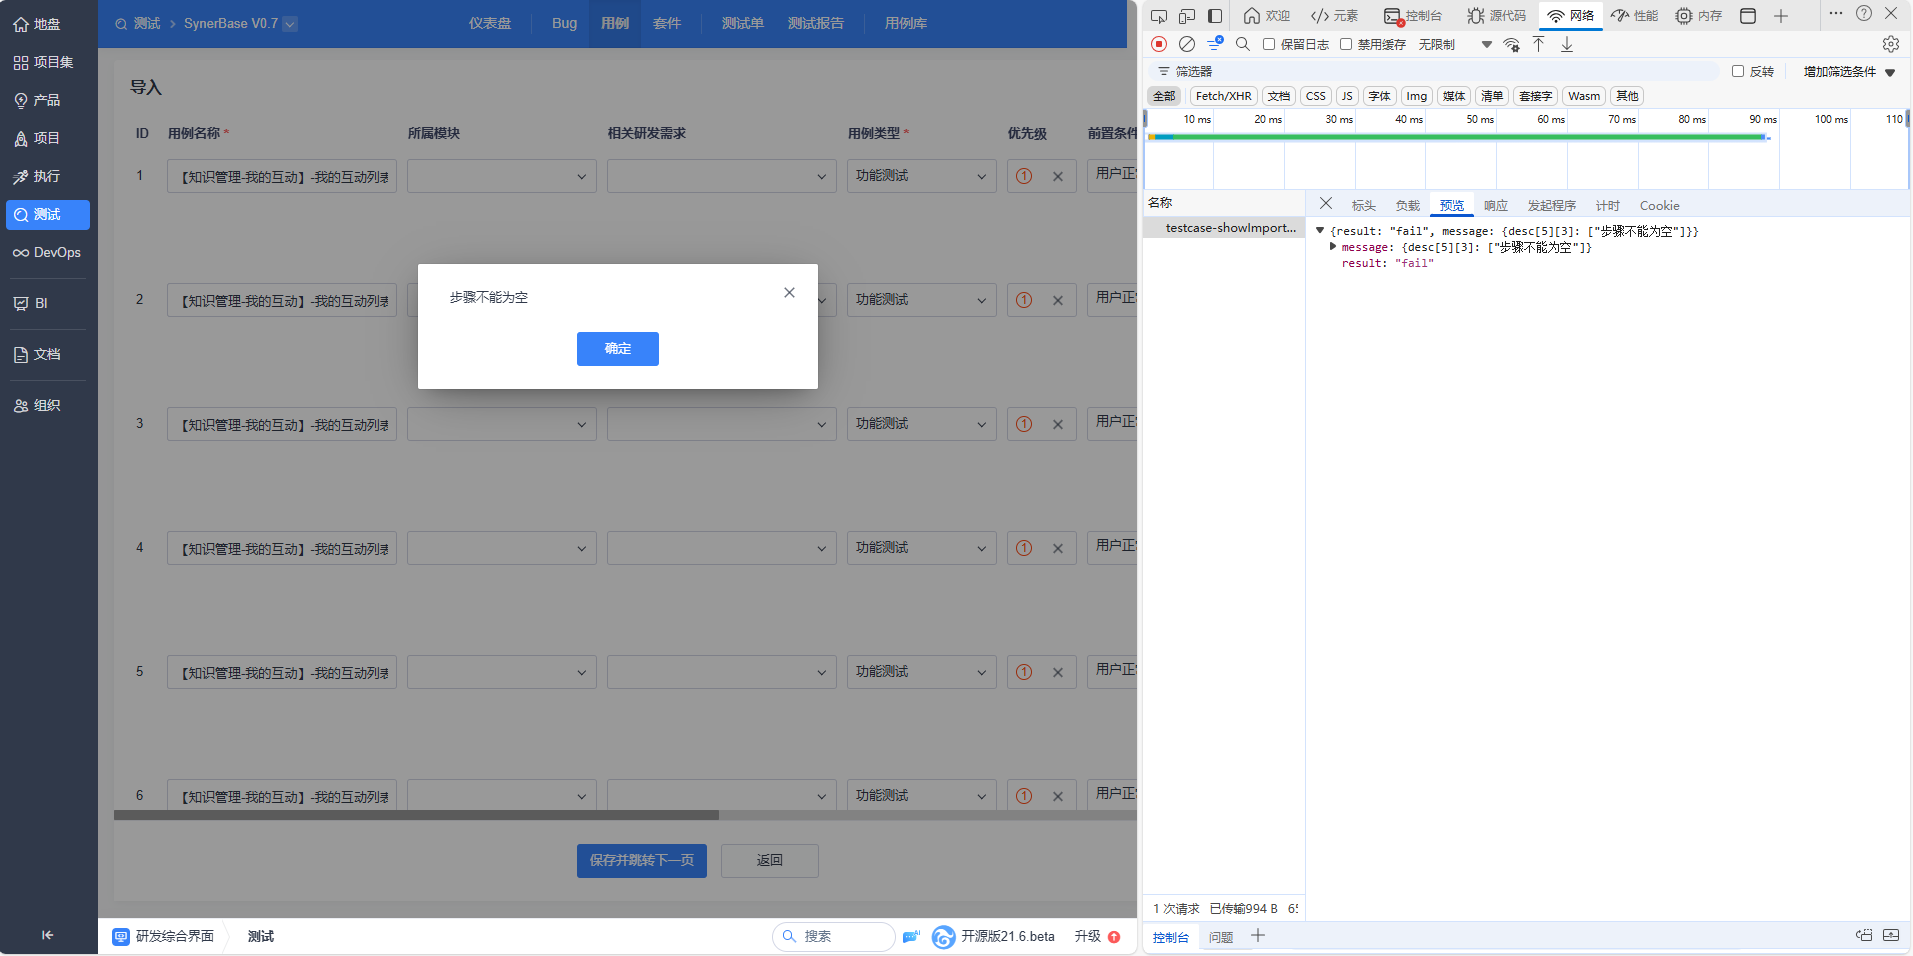
Task: Click the export HAR down-arrow icon
Action: click(1567, 44)
